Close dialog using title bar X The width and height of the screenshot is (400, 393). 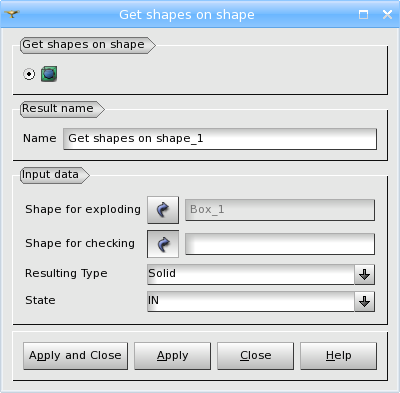[387, 14]
